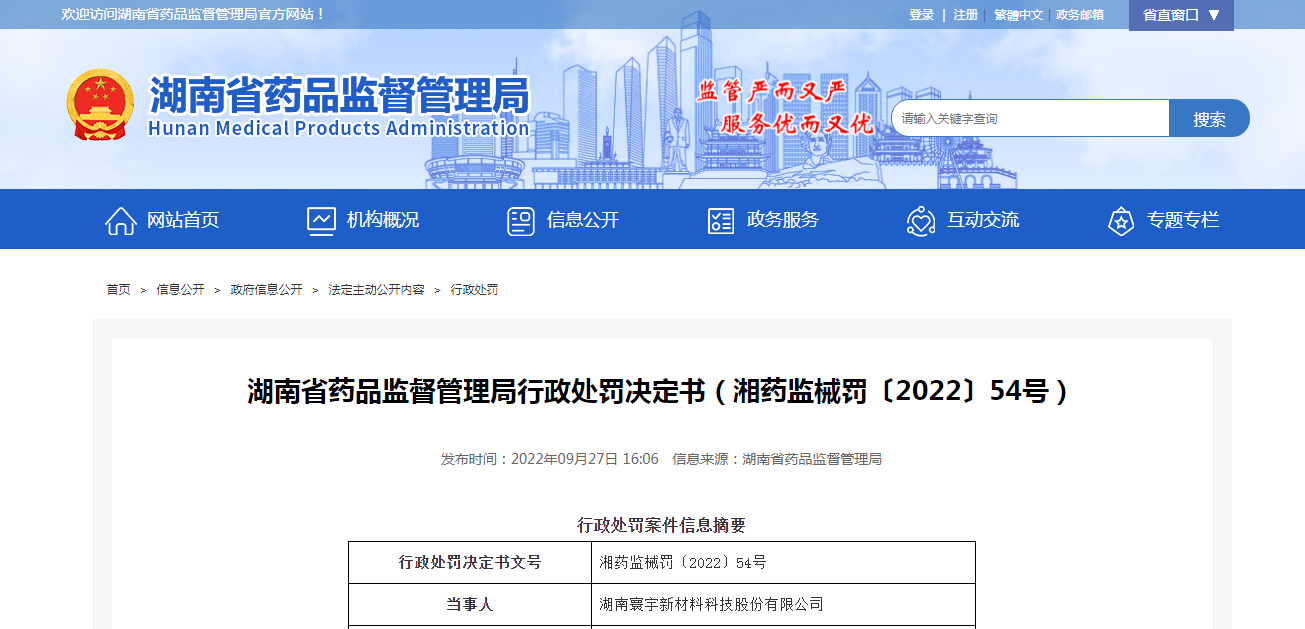Click the 登录 link

[x=921, y=15]
